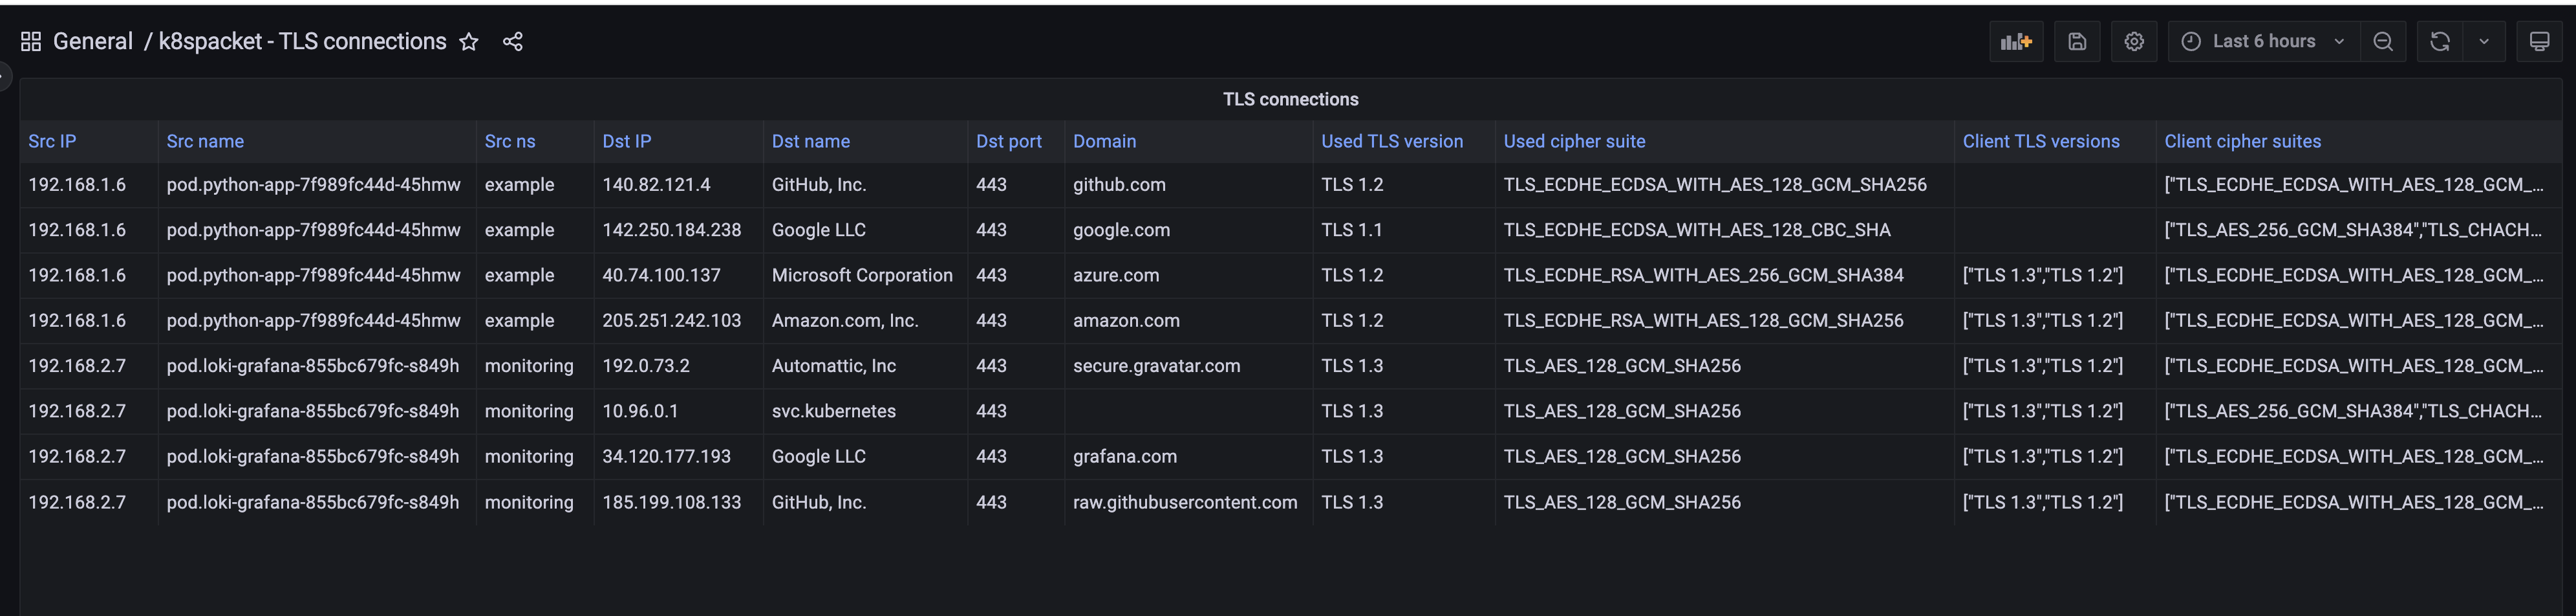This screenshot has height=616, width=2576.
Task: Star the k8spacket TLS connections dashboard
Action: [x=468, y=41]
